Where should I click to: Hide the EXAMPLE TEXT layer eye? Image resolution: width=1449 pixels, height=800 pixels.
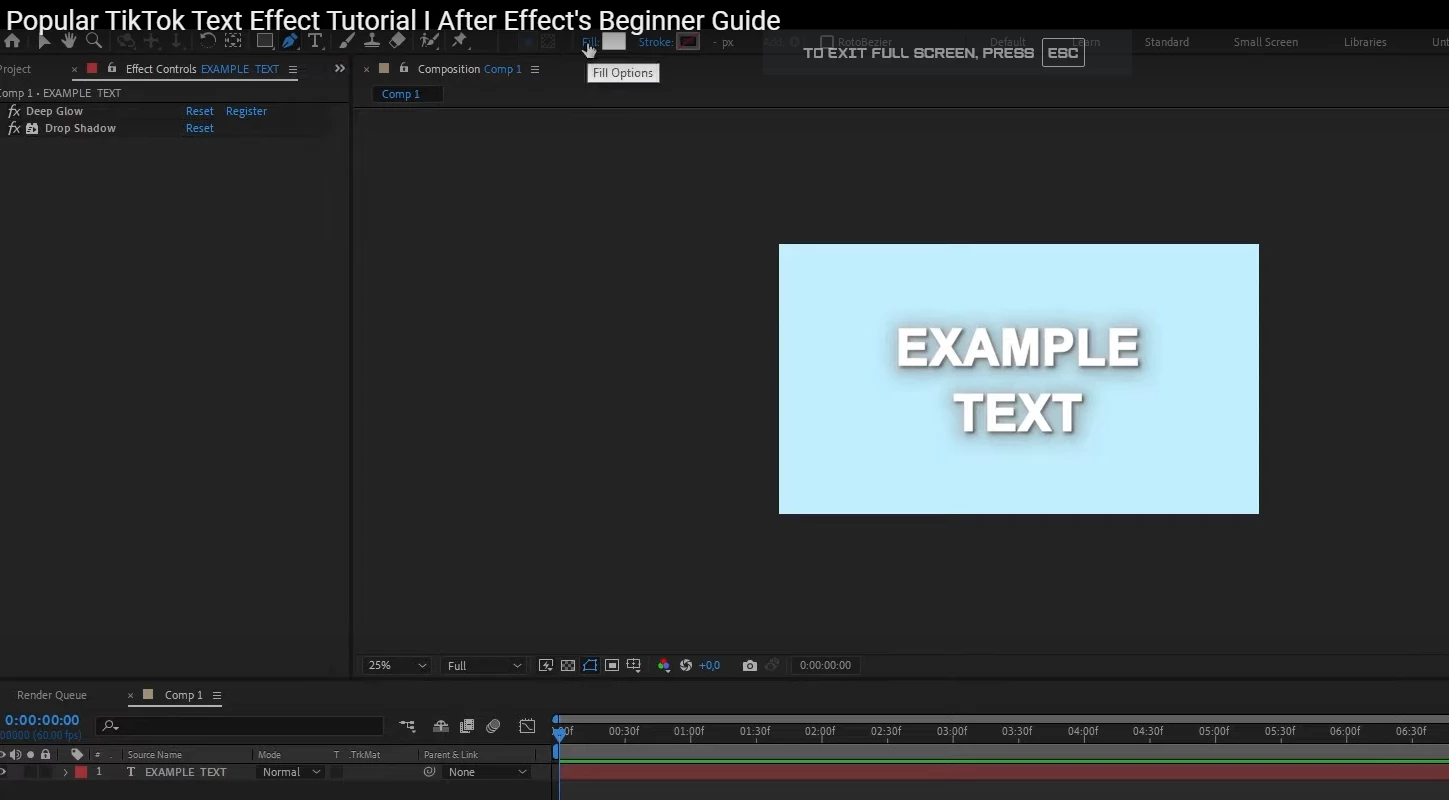click(x=3, y=772)
